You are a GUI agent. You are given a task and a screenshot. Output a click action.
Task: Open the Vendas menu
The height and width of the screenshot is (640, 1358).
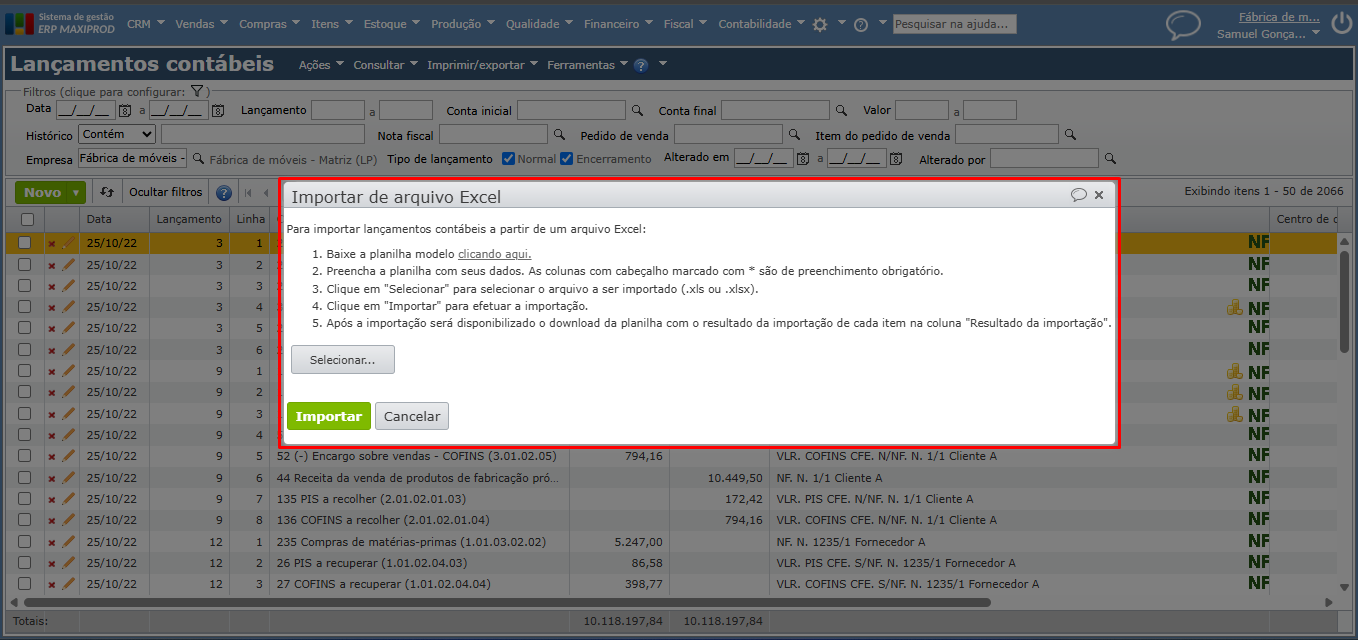coord(201,24)
